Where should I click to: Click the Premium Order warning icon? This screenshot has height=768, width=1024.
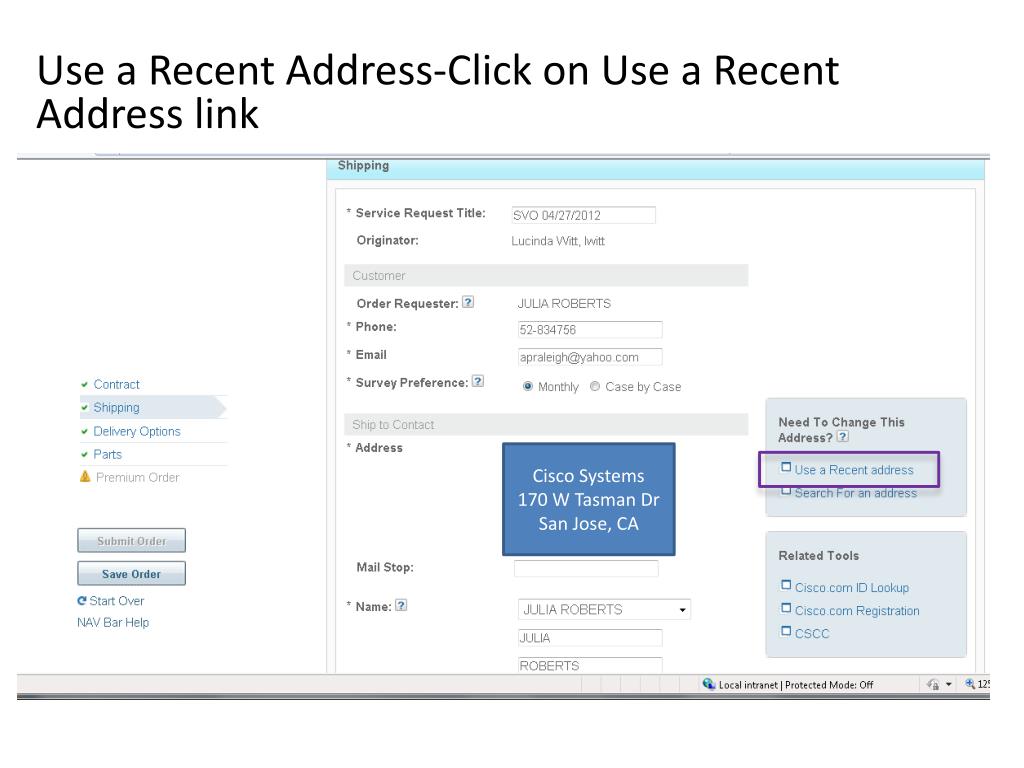85,476
